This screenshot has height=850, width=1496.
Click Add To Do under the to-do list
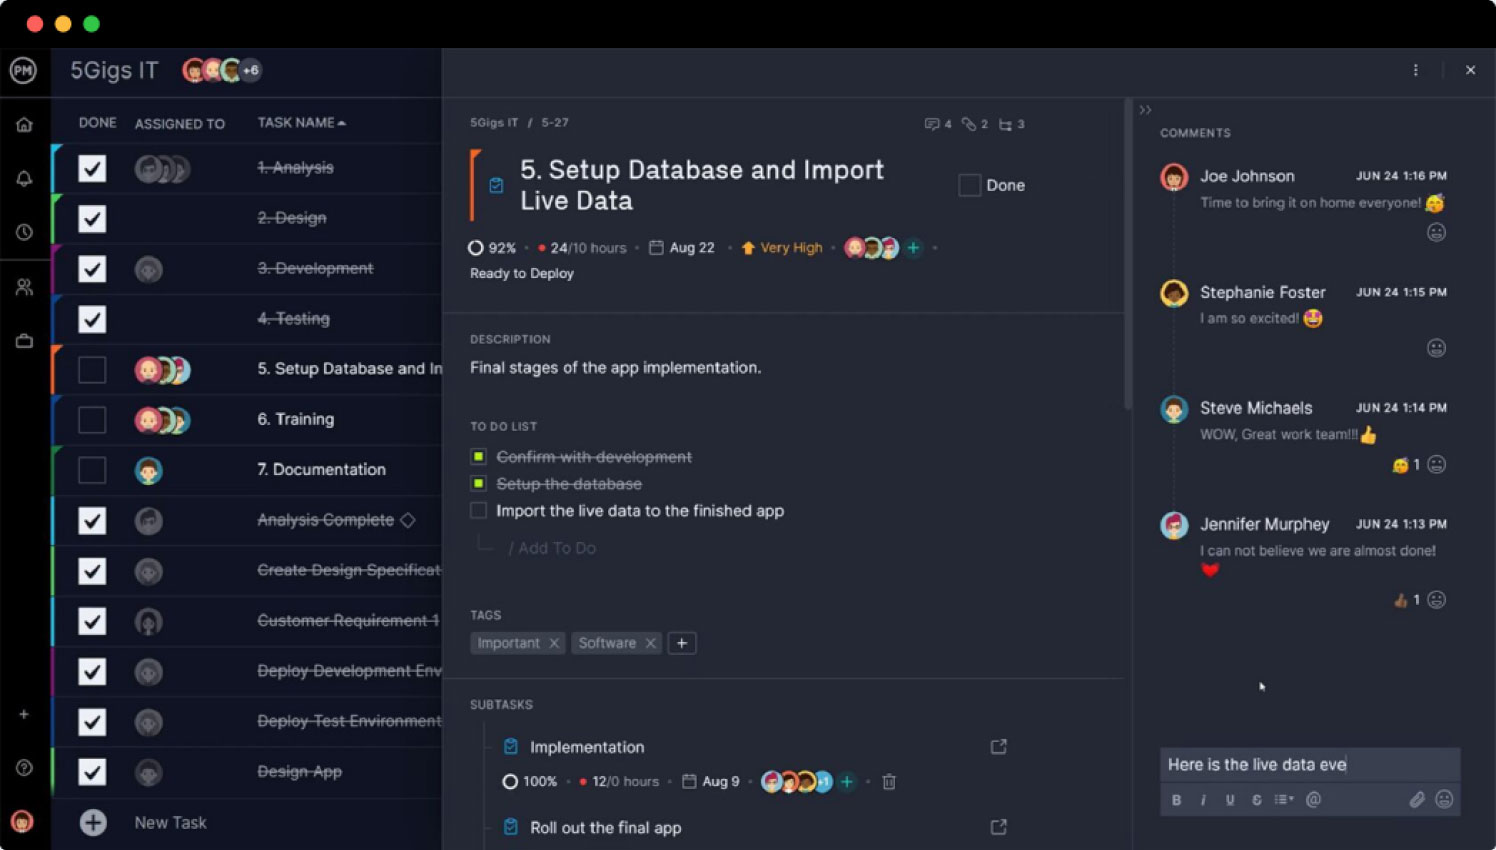coord(553,547)
